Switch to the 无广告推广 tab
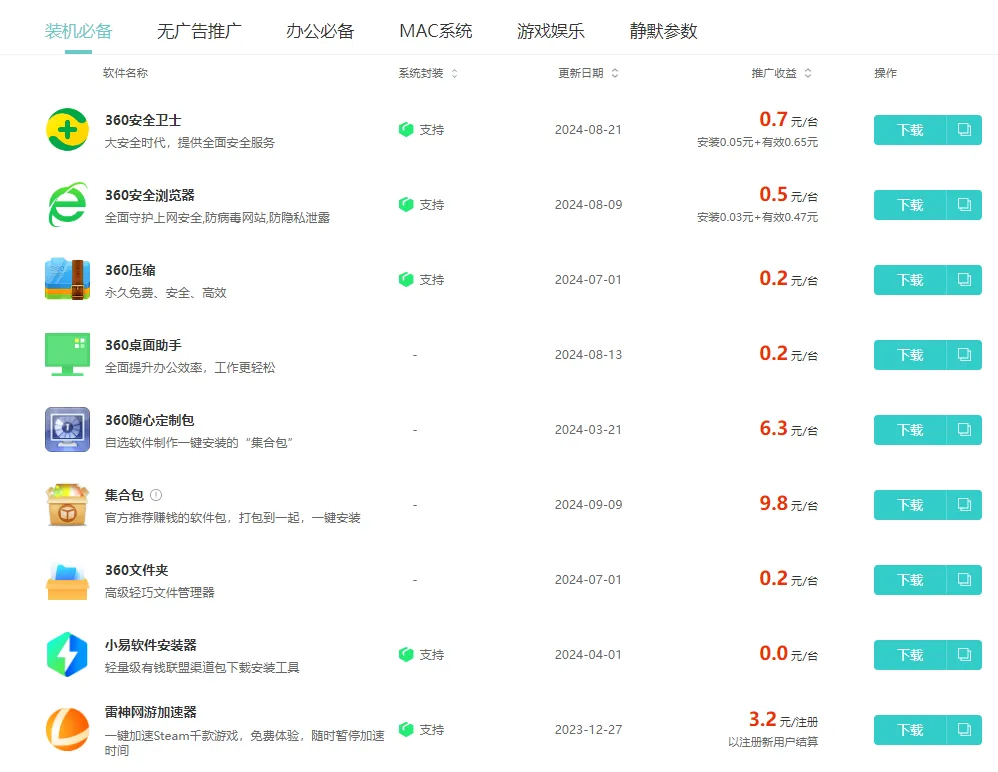Screen dimensions: 998x772 (x=199, y=31)
